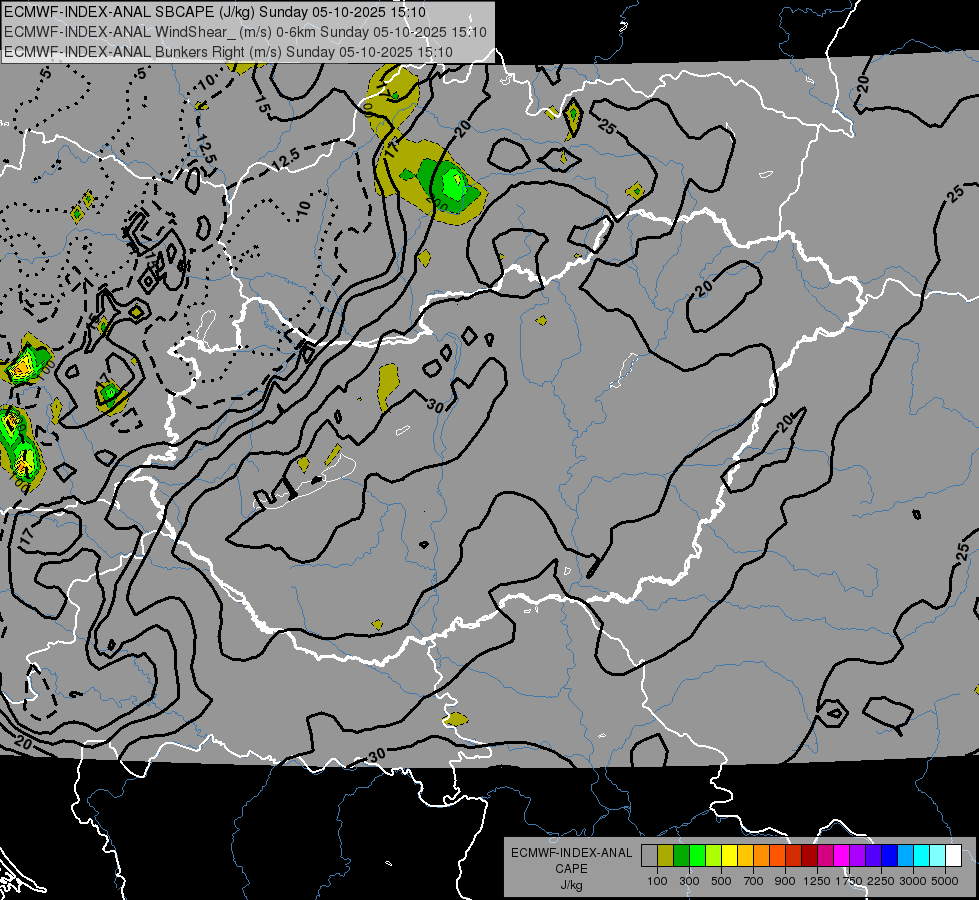Select the sky blue swatch ending at 3000
This screenshot has width=979, height=900.
pos(905,855)
